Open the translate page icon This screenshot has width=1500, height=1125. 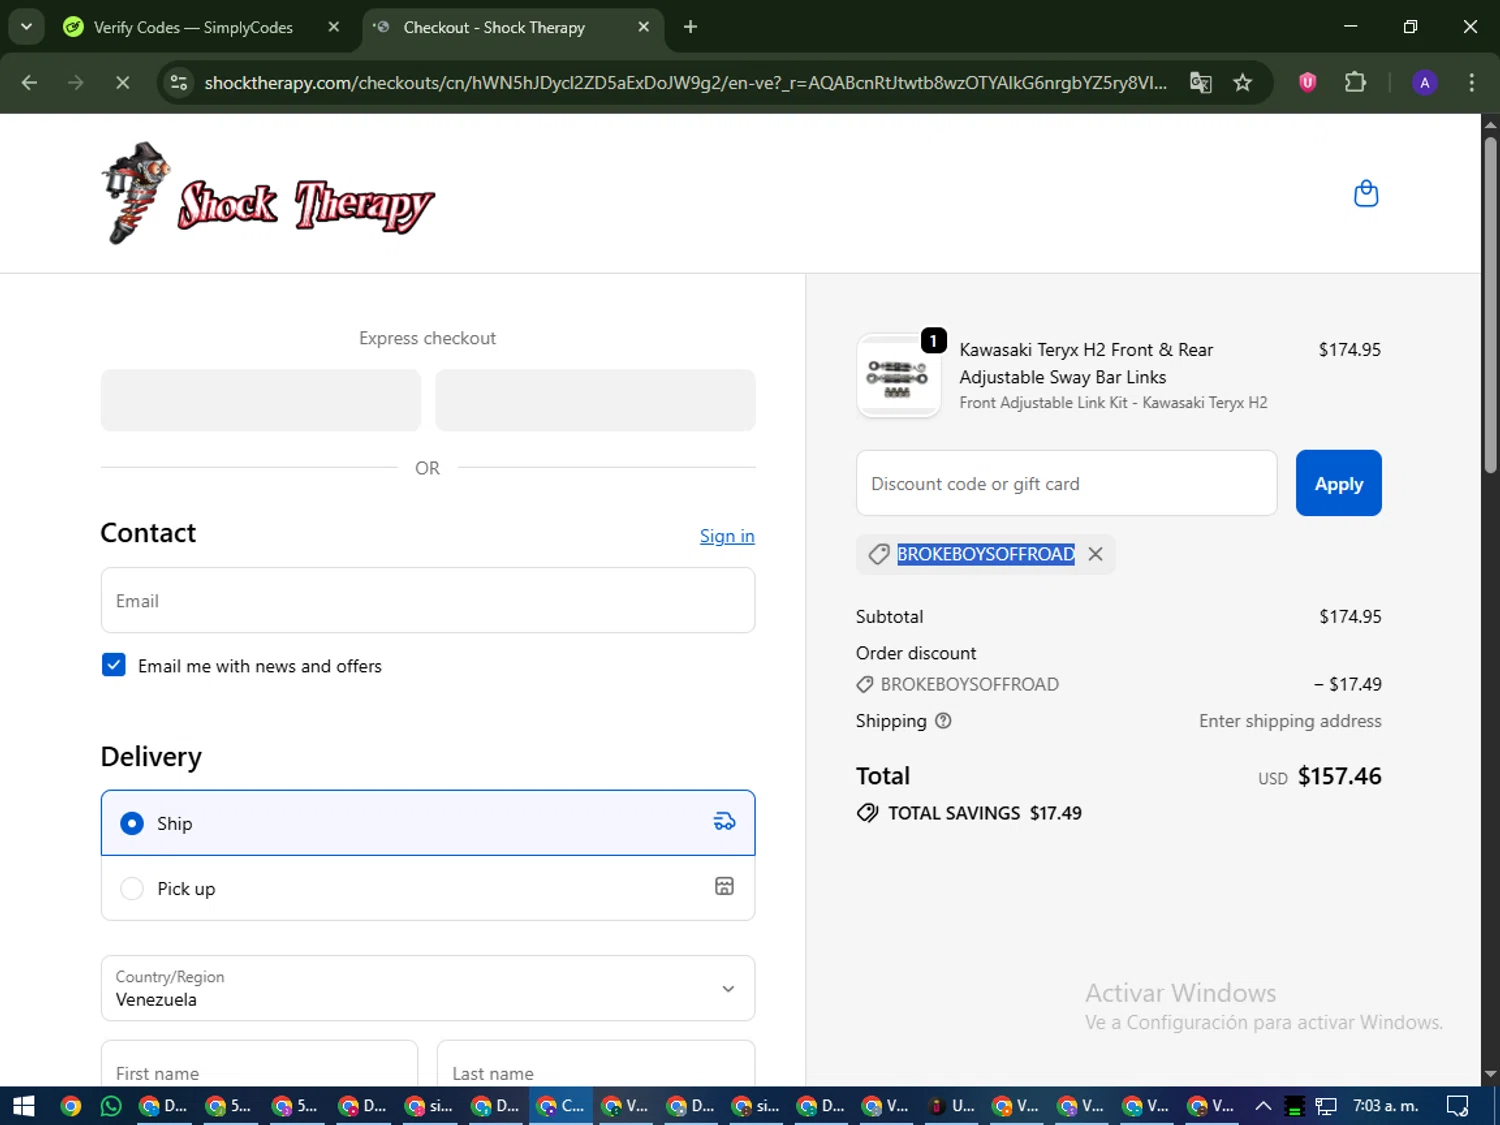(1200, 83)
